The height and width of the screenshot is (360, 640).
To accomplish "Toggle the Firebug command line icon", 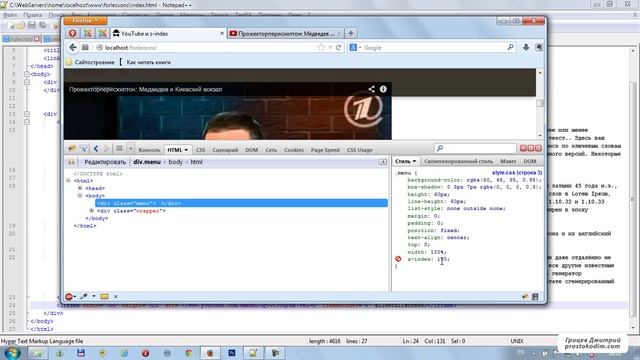I will click(119, 149).
